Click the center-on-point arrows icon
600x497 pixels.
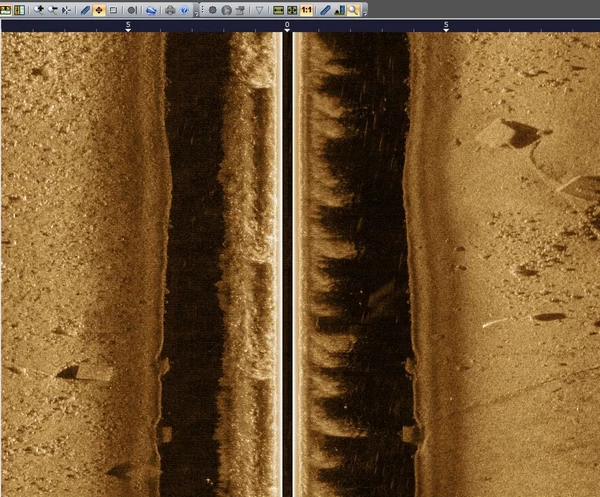(66, 10)
